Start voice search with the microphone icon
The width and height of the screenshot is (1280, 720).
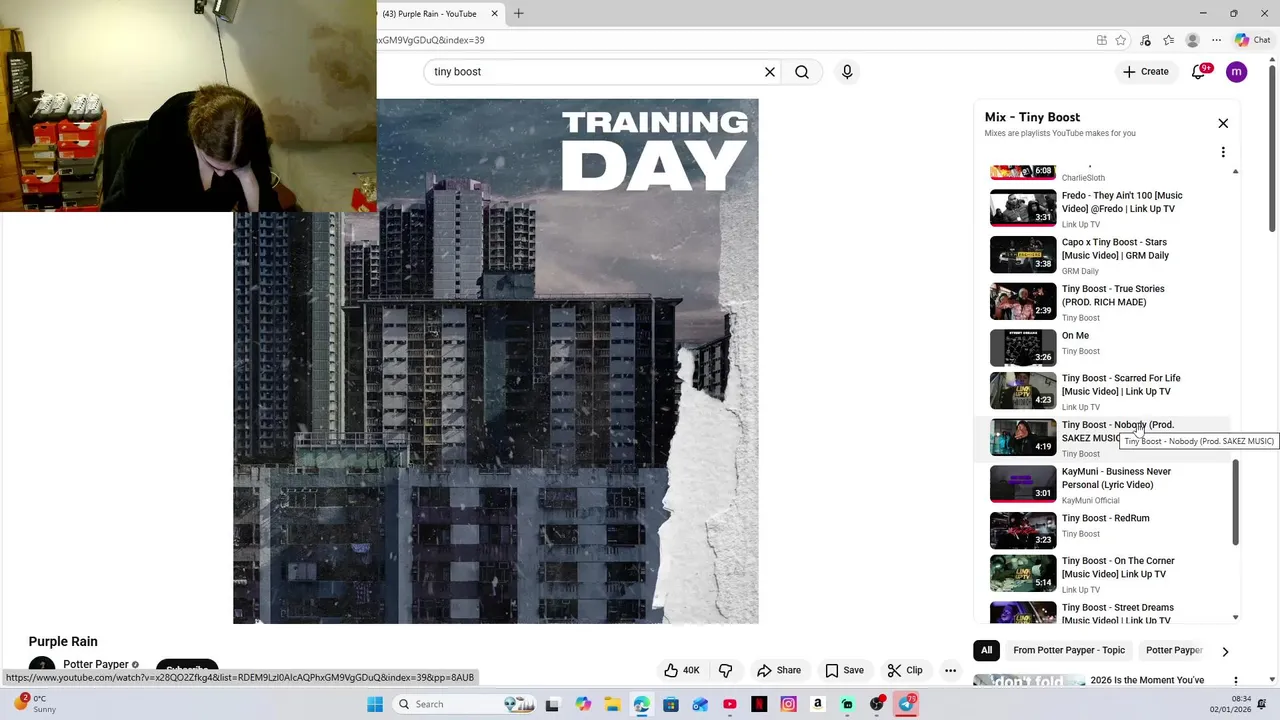click(847, 72)
